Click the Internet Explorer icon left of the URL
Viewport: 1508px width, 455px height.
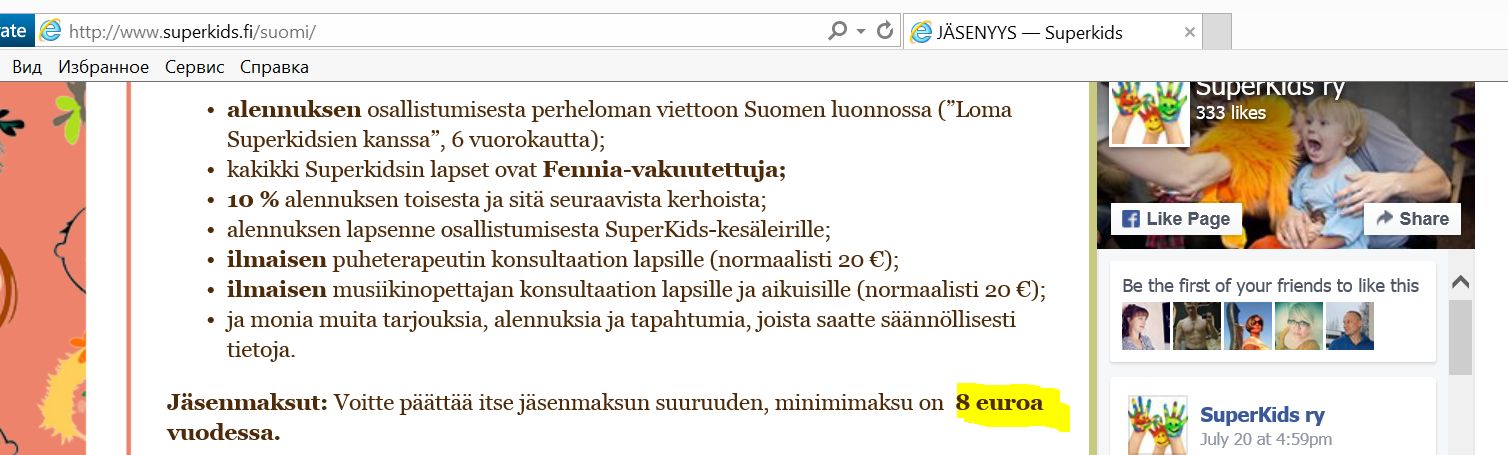[x=50, y=32]
